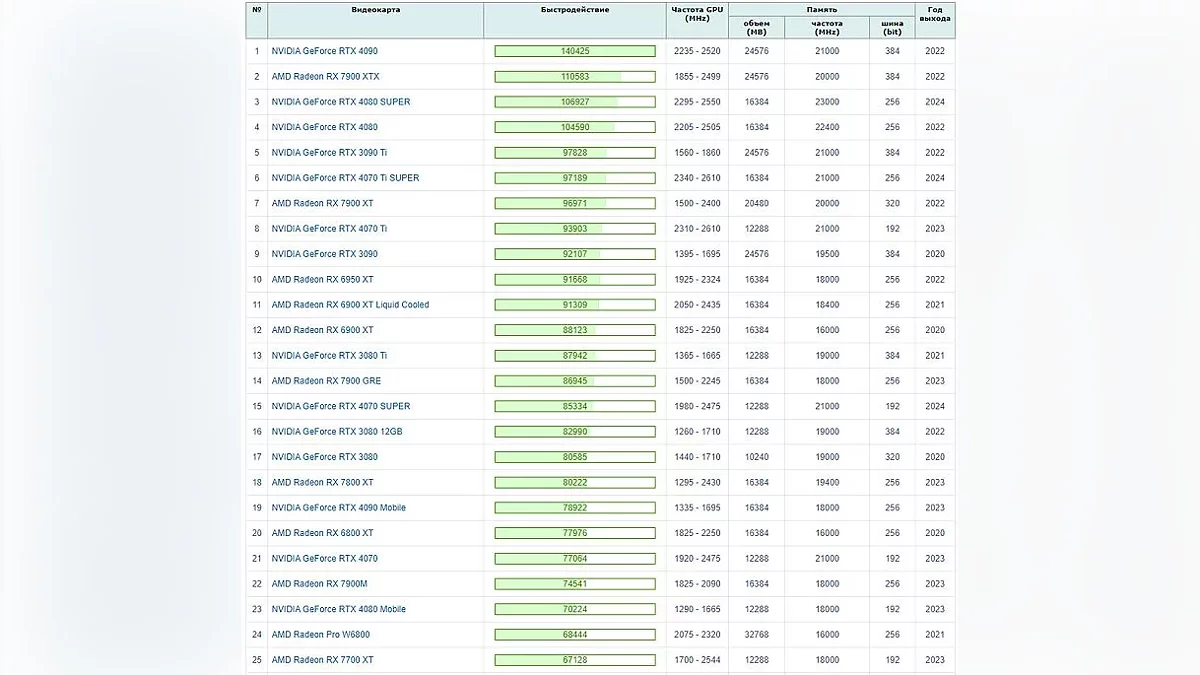This screenshot has height=675, width=1200.
Task: Click the 110583 performance bar
Action: (575, 76)
